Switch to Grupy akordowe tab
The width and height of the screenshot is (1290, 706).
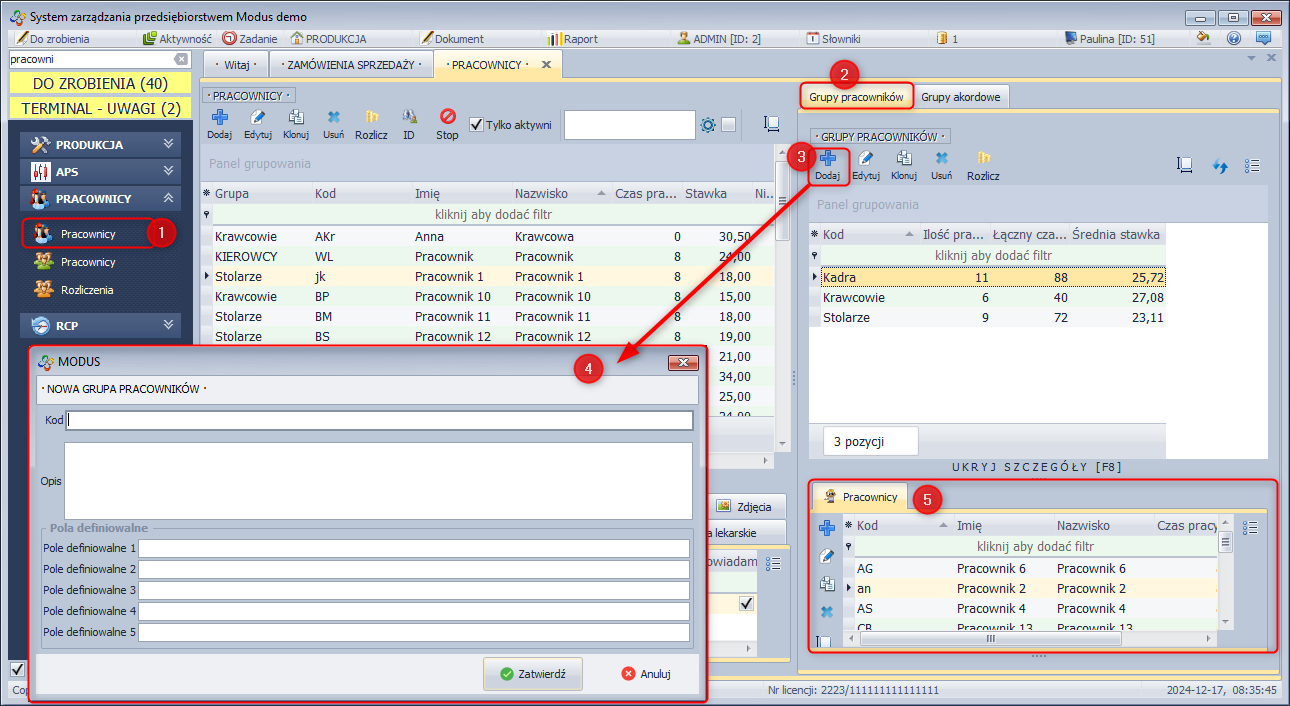coord(962,97)
